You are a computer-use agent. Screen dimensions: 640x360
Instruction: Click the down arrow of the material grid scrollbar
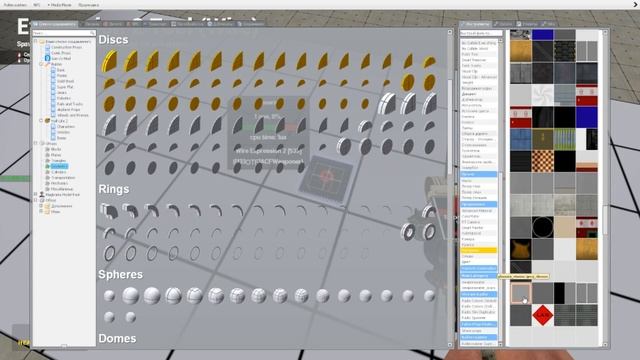click(x=605, y=345)
